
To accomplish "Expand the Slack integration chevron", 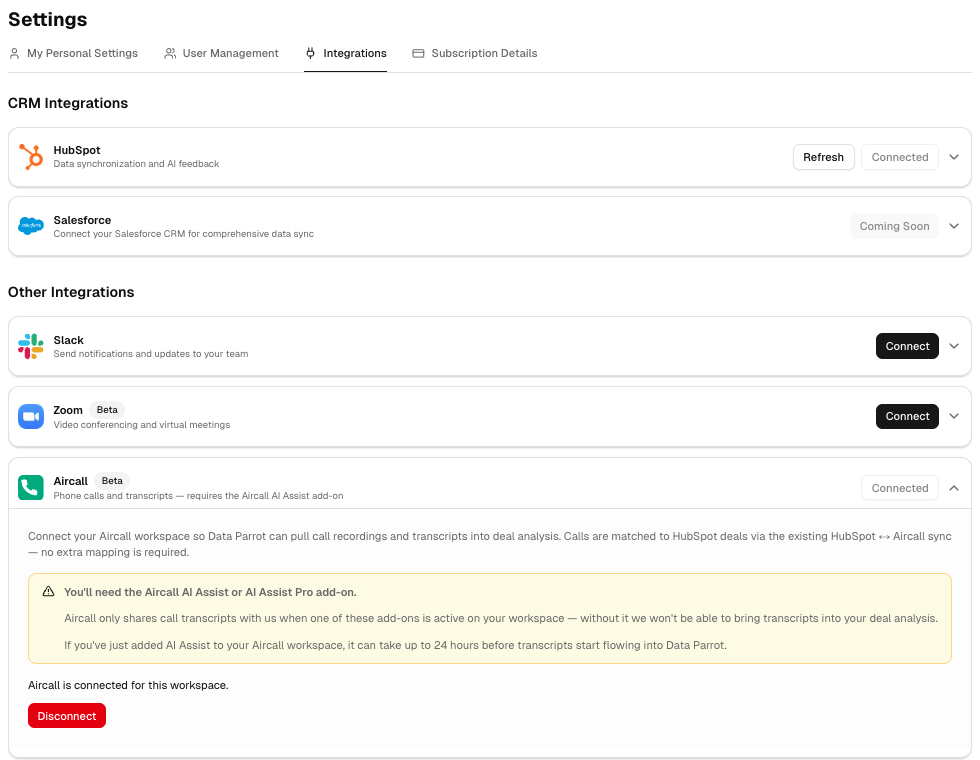I will click(x=954, y=346).
